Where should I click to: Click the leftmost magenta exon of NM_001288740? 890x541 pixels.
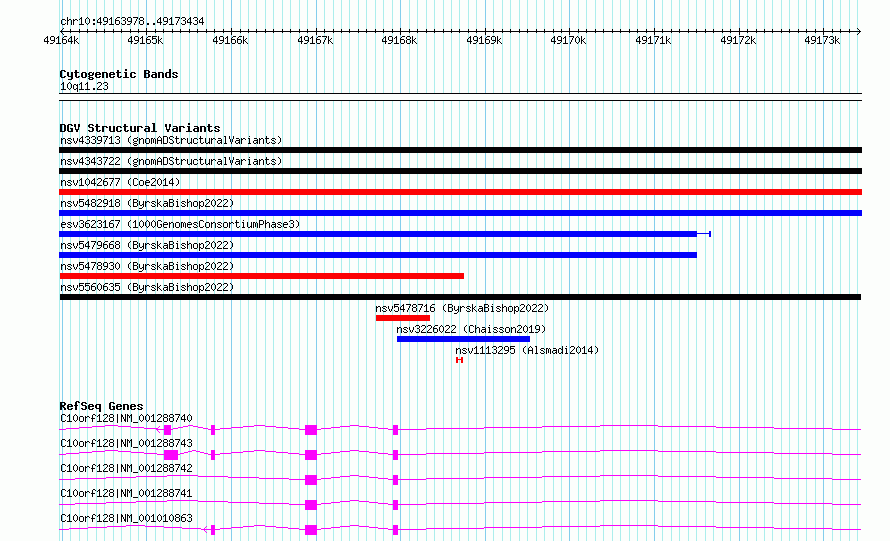[x=167, y=430]
